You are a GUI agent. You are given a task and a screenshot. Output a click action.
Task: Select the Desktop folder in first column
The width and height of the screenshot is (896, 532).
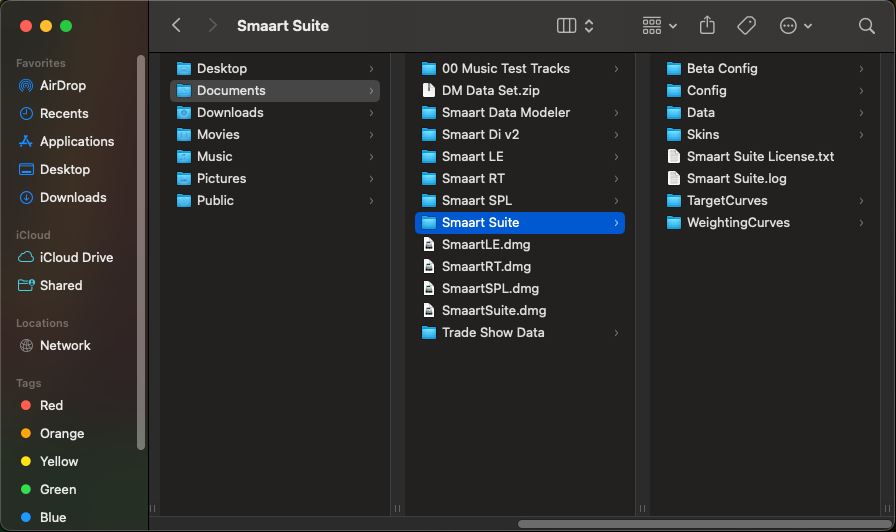pos(275,69)
